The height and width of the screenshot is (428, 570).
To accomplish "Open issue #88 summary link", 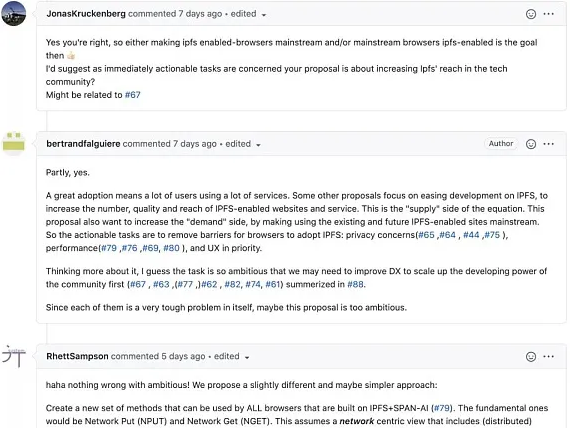I will pyautogui.click(x=355, y=284).
